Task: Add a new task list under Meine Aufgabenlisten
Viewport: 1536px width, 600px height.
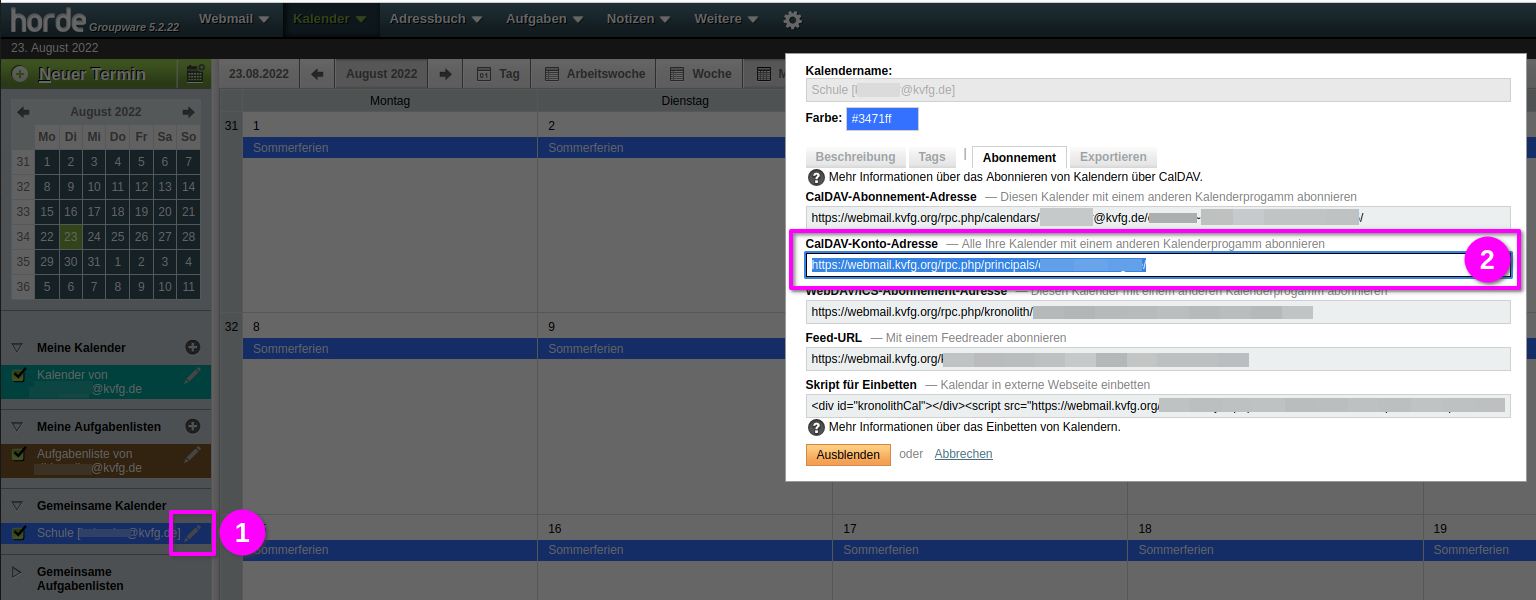Action: click(193, 426)
